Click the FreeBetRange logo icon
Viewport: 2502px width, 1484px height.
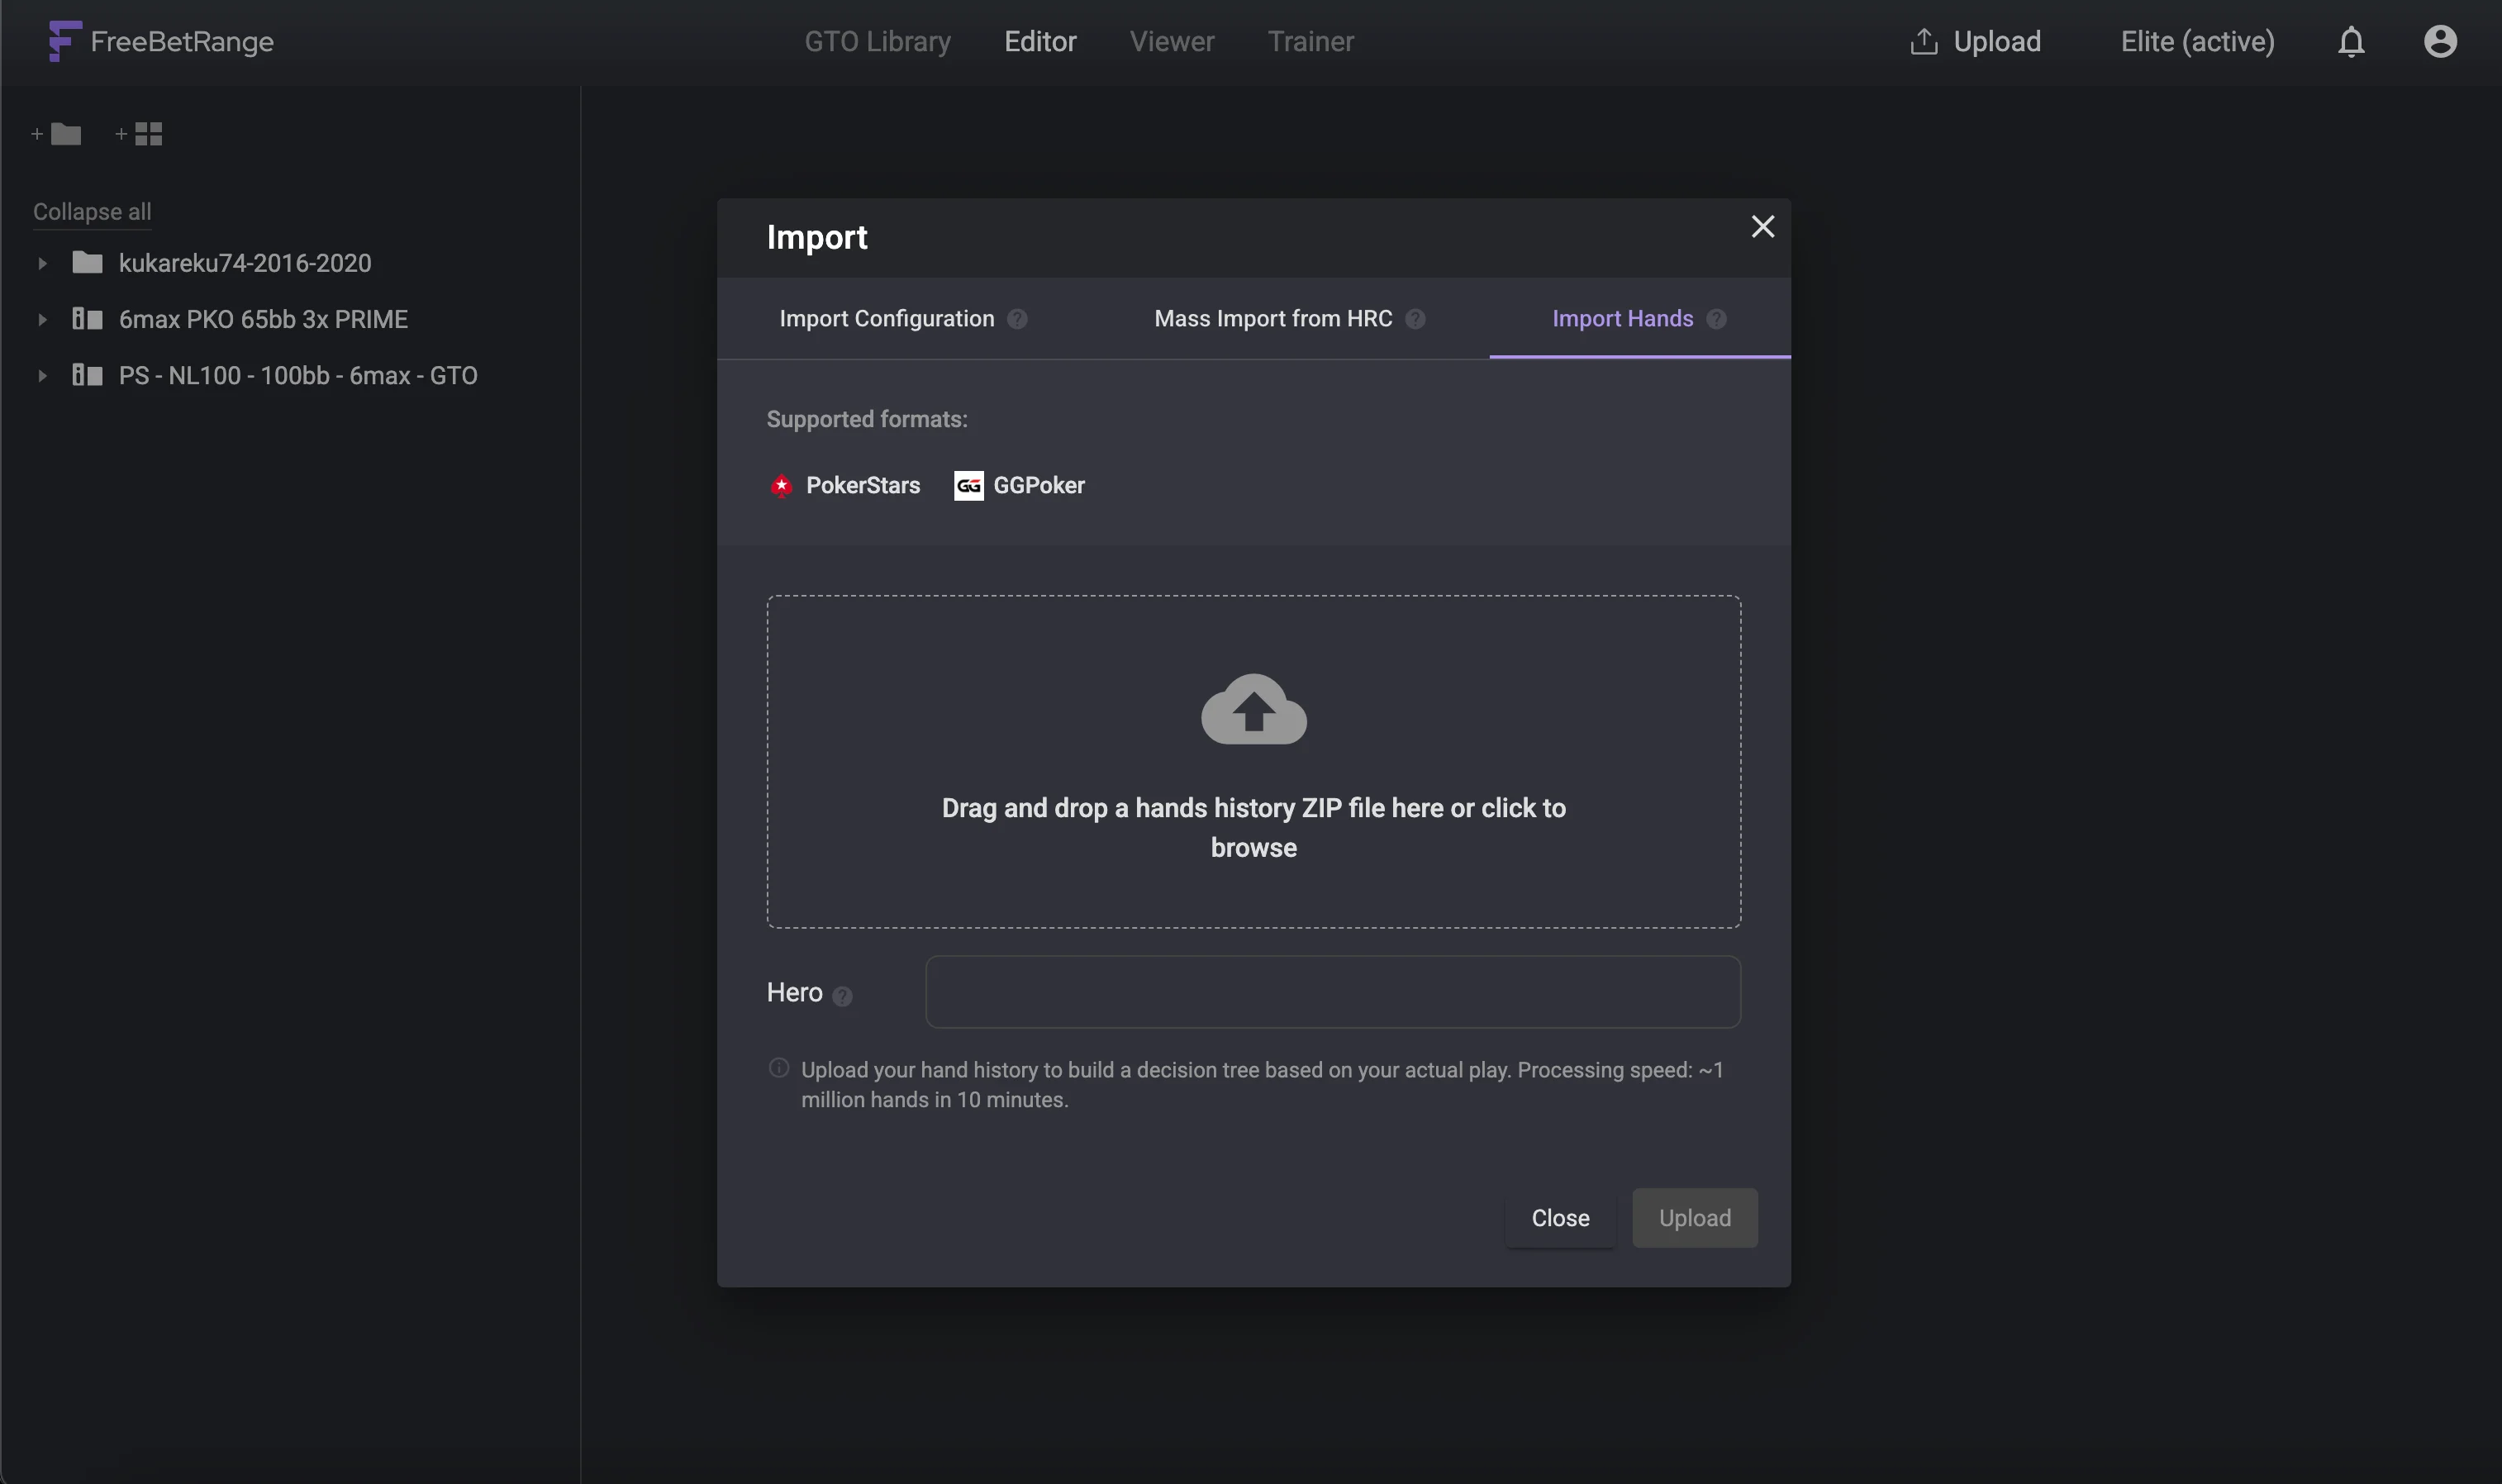64,41
